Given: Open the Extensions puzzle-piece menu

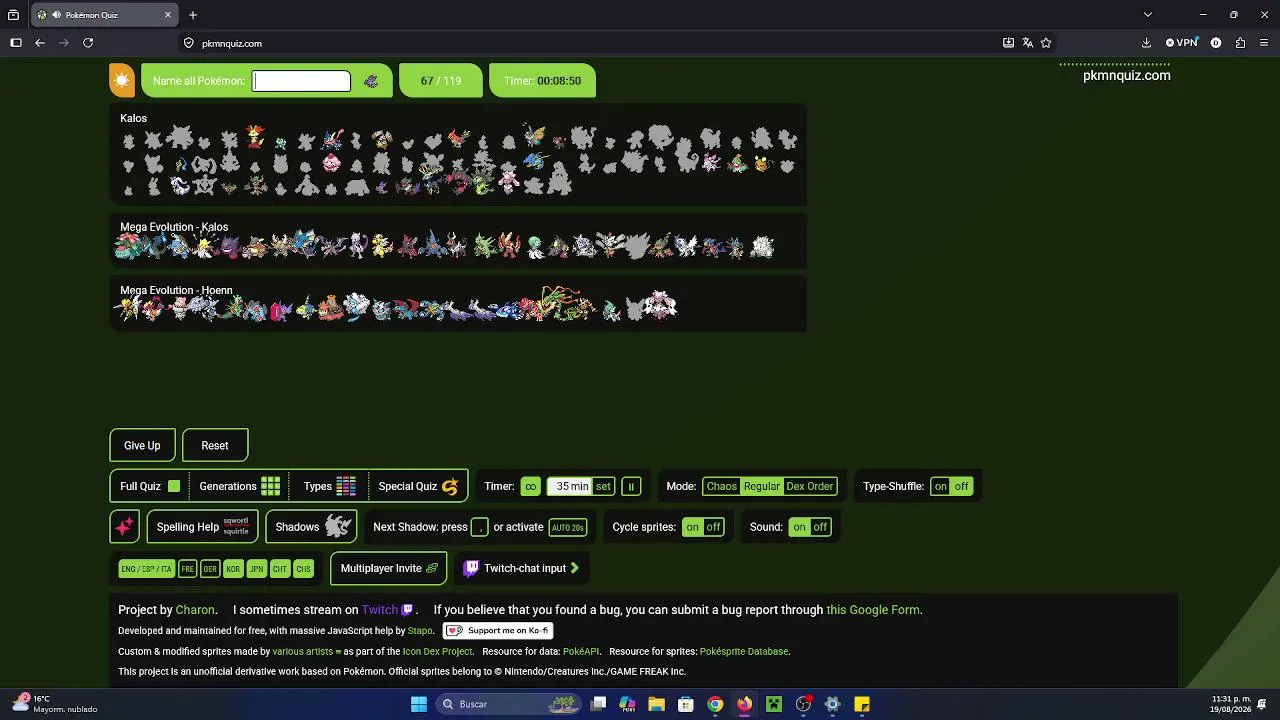Looking at the screenshot, I should 1240,43.
